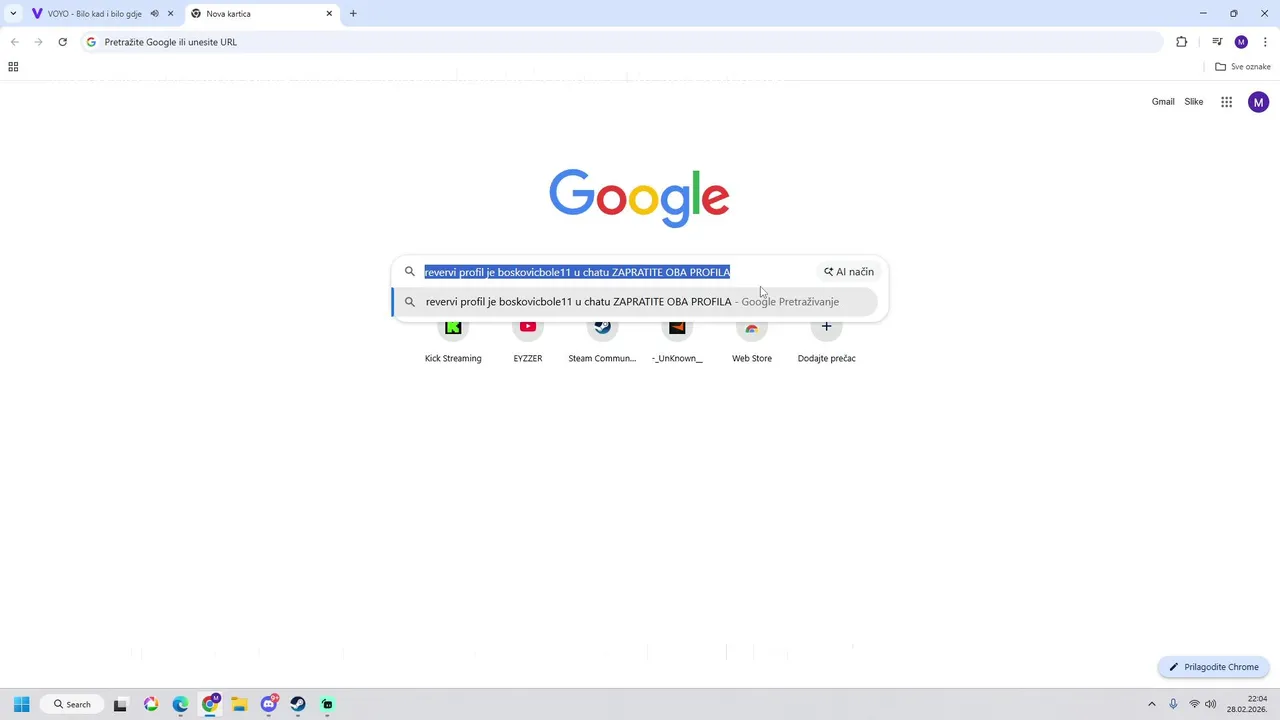Mute audio on the VOYO tab
The height and width of the screenshot is (720, 1280).
click(x=154, y=14)
